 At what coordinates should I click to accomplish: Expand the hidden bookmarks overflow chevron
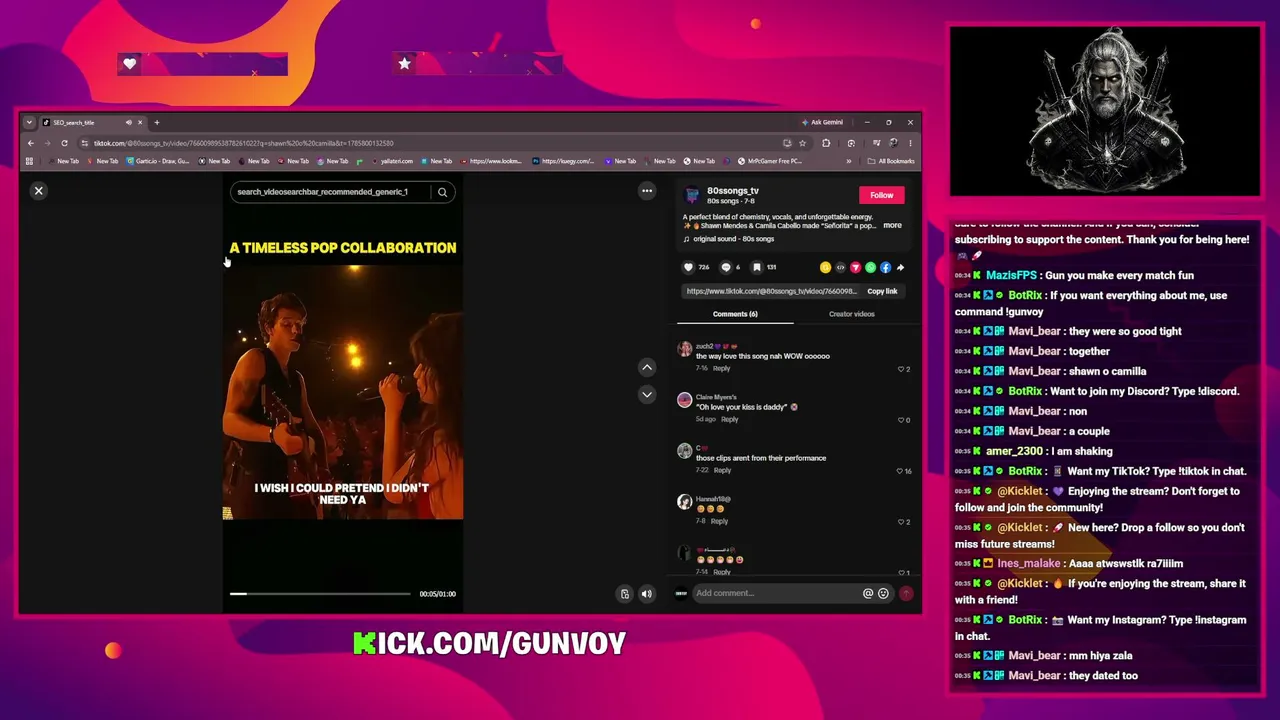pyautogui.click(x=849, y=161)
